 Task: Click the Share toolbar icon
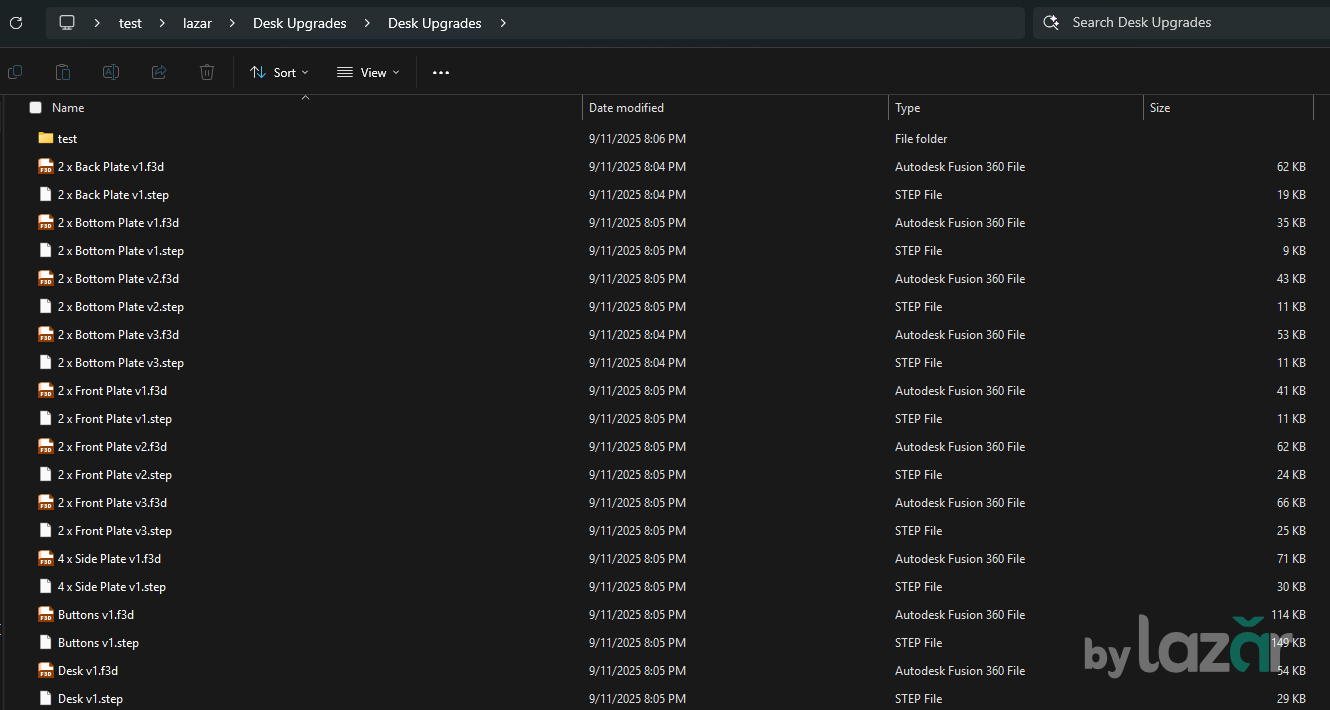click(x=159, y=72)
